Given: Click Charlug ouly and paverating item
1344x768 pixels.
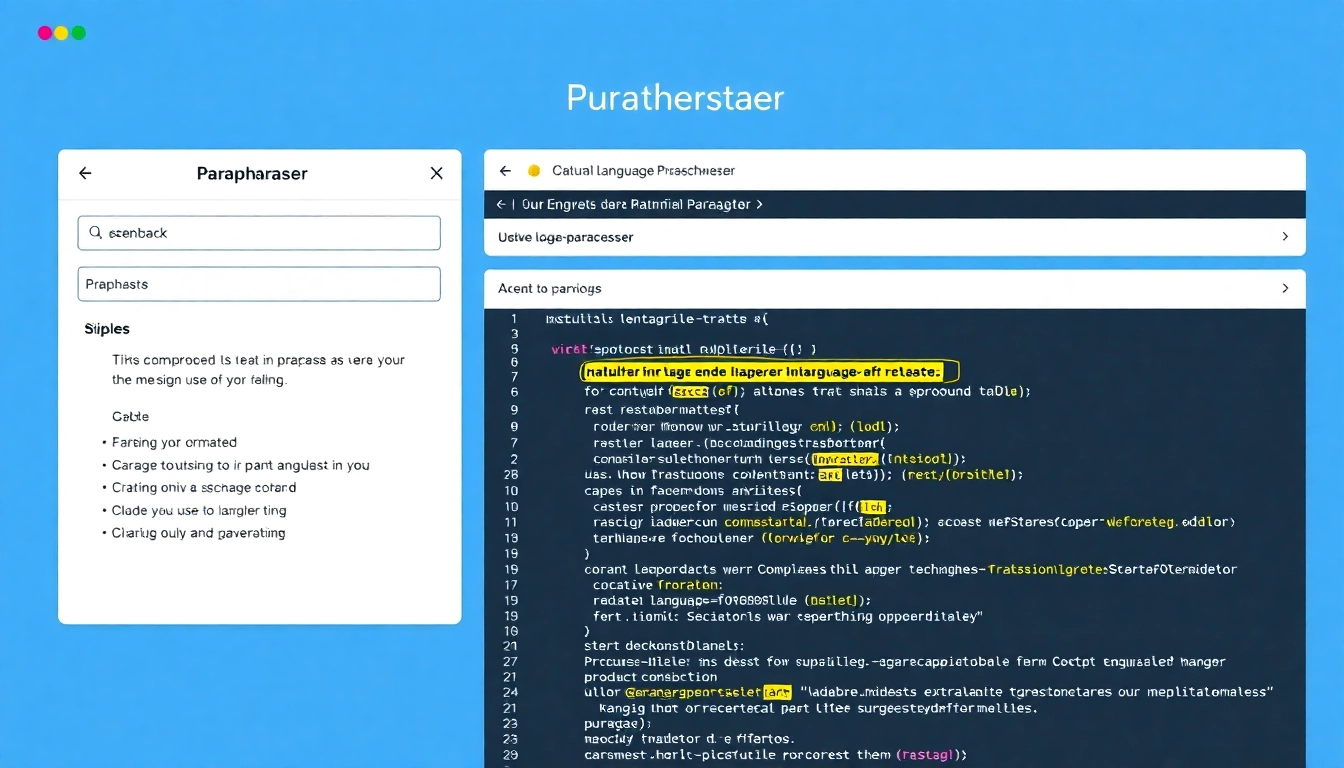Looking at the screenshot, I should point(198,533).
